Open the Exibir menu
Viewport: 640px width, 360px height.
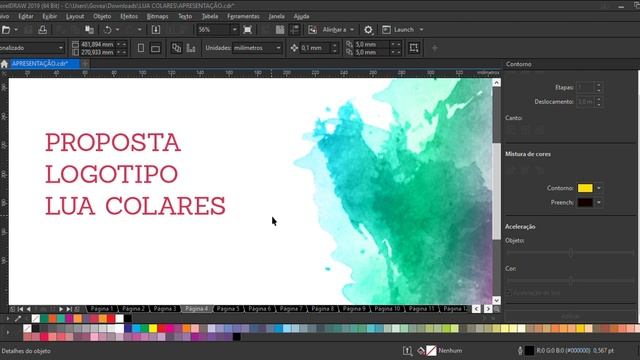point(50,16)
